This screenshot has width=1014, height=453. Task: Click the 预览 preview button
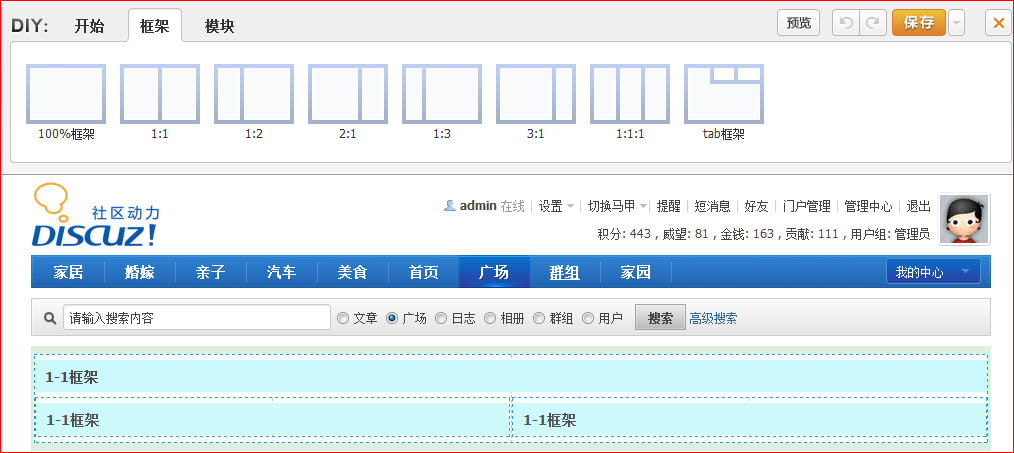coord(799,23)
